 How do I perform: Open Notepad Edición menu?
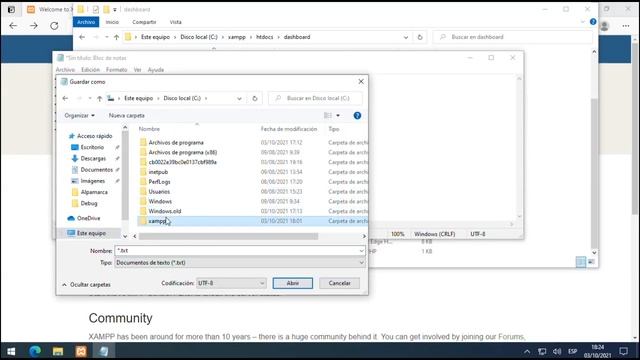tap(90, 70)
